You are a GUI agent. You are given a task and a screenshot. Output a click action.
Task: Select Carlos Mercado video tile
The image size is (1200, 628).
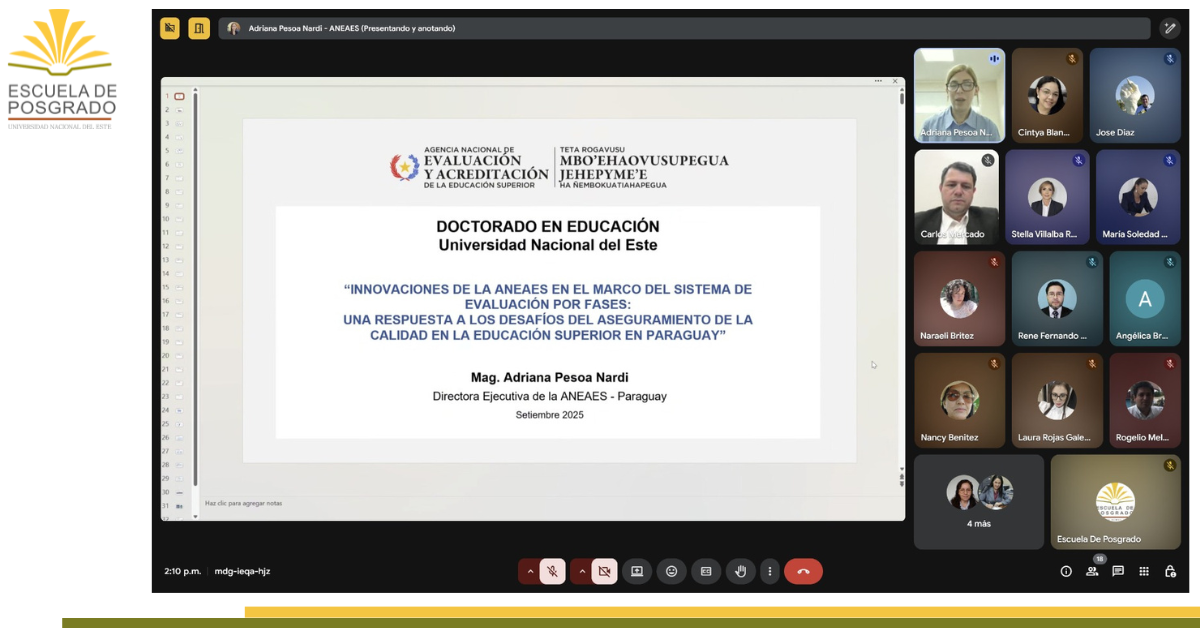pyautogui.click(x=956, y=197)
